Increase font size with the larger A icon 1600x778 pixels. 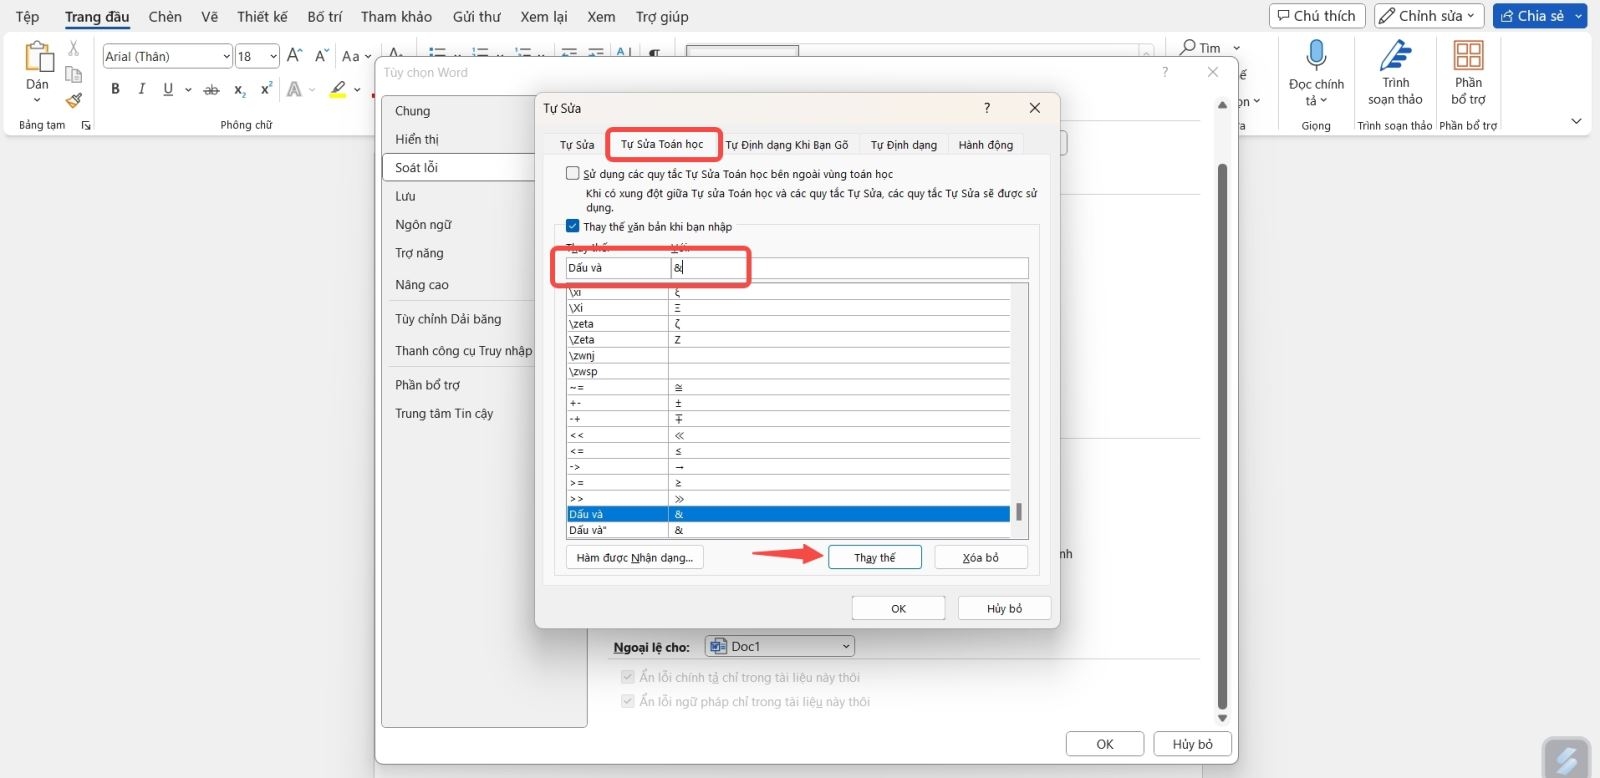pos(294,56)
